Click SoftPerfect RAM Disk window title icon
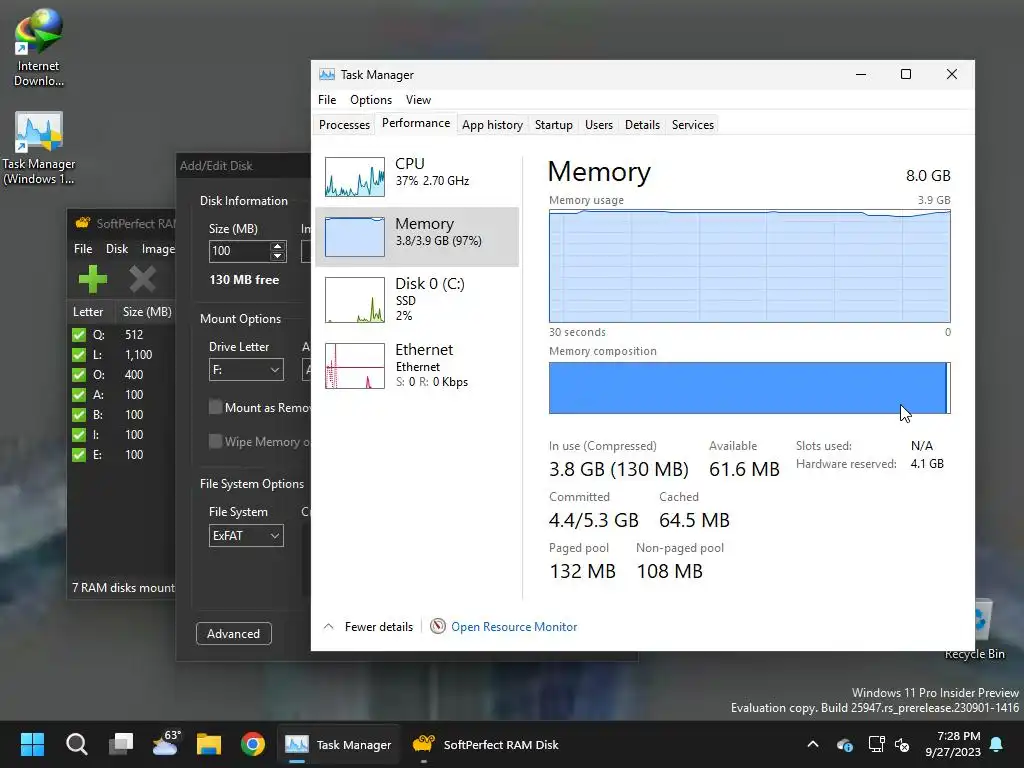This screenshot has width=1024, height=768. click(82, 223)
